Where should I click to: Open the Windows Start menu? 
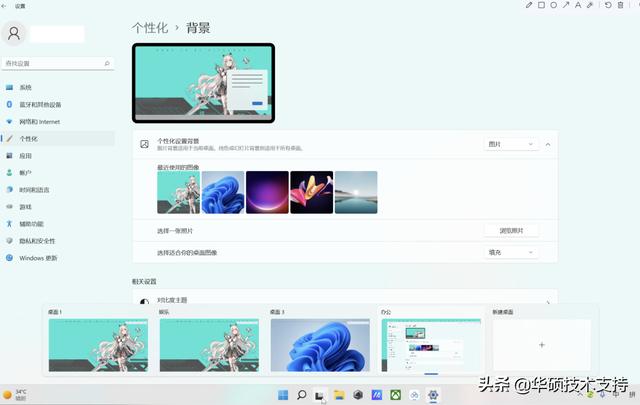pyautogui.click(x=283, y=395)
